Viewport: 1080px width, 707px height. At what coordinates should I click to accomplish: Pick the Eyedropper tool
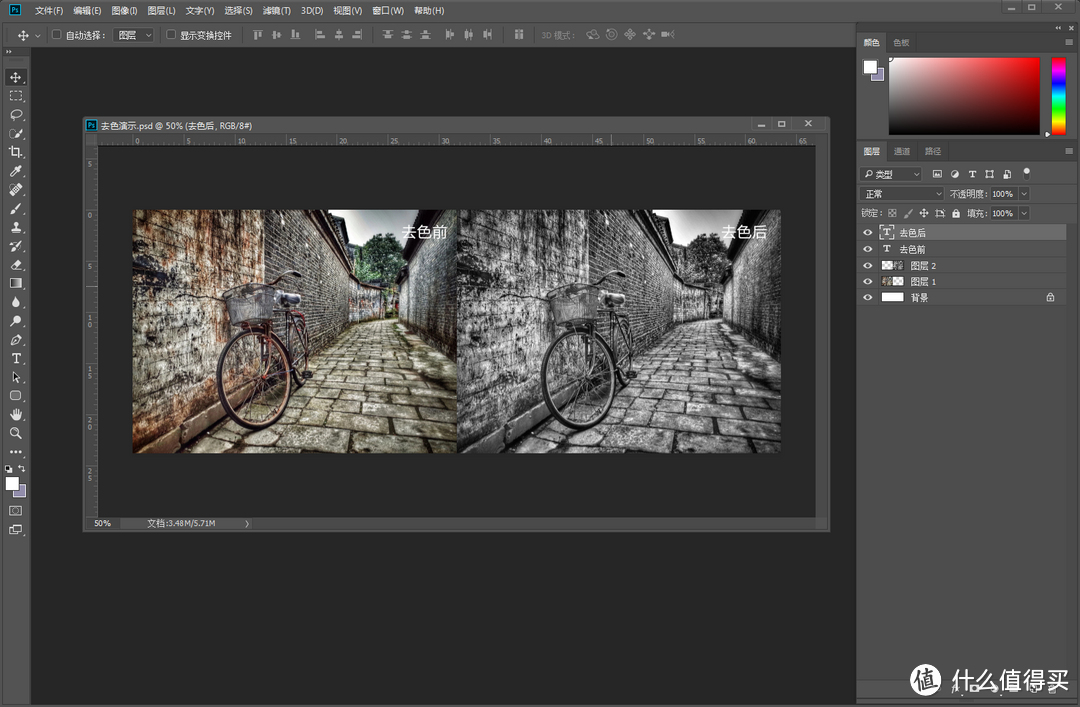point(15,170)
